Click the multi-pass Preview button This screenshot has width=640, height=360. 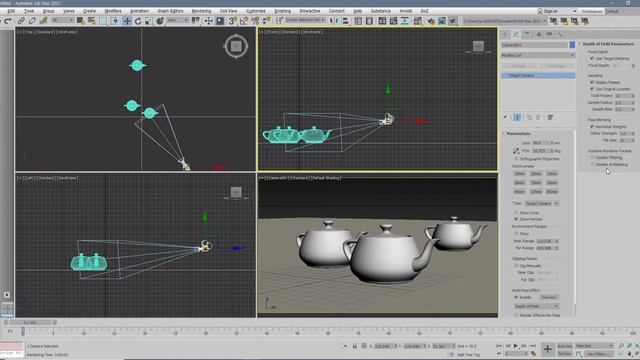(549, 297)
